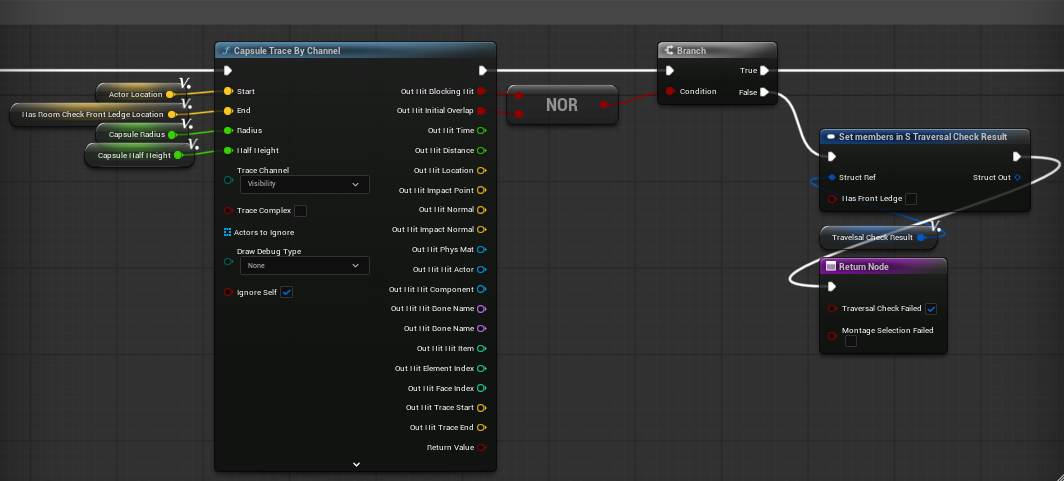This screenshot has height=481, width=1064.
Task: Click the Struct Ref input pin
Action: click(x=831, y=178)
